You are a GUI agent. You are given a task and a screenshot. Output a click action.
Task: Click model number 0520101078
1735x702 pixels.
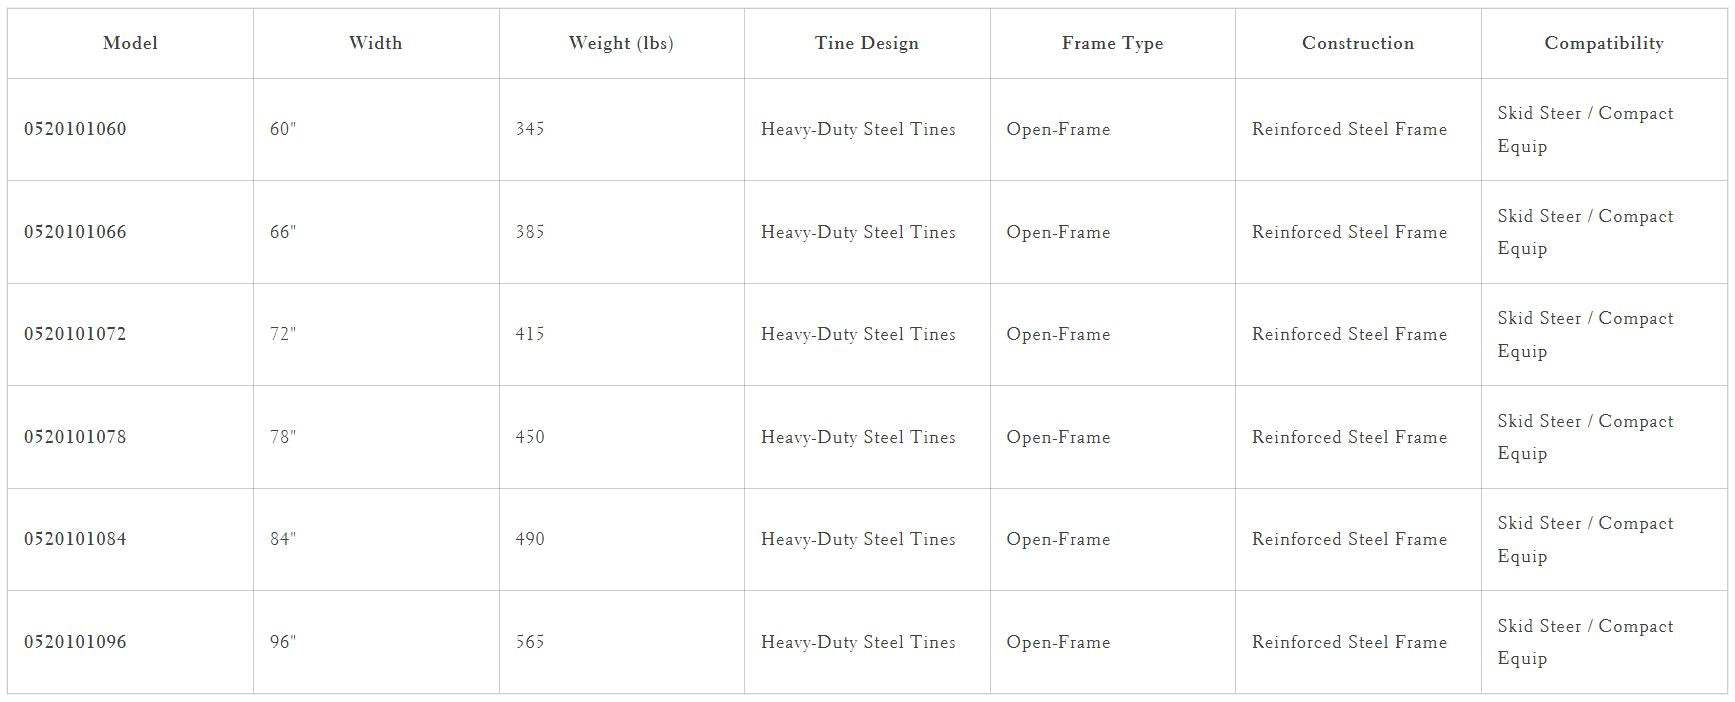tap(75, 437)
